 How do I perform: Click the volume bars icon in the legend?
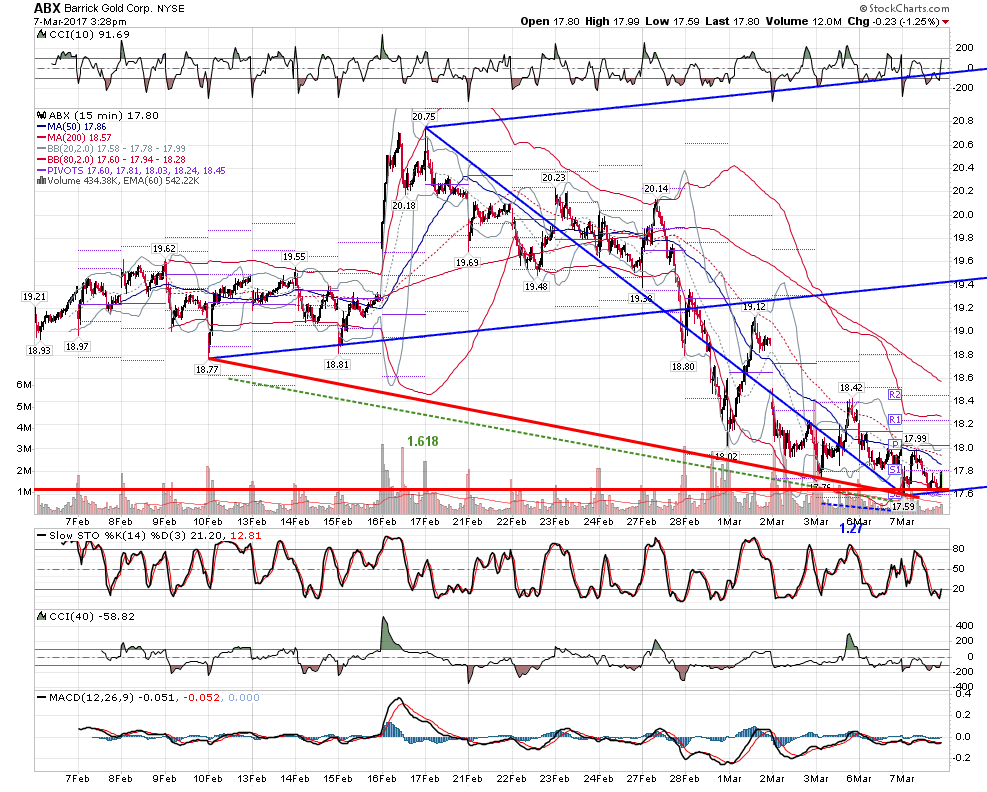[x=41, y=181]
